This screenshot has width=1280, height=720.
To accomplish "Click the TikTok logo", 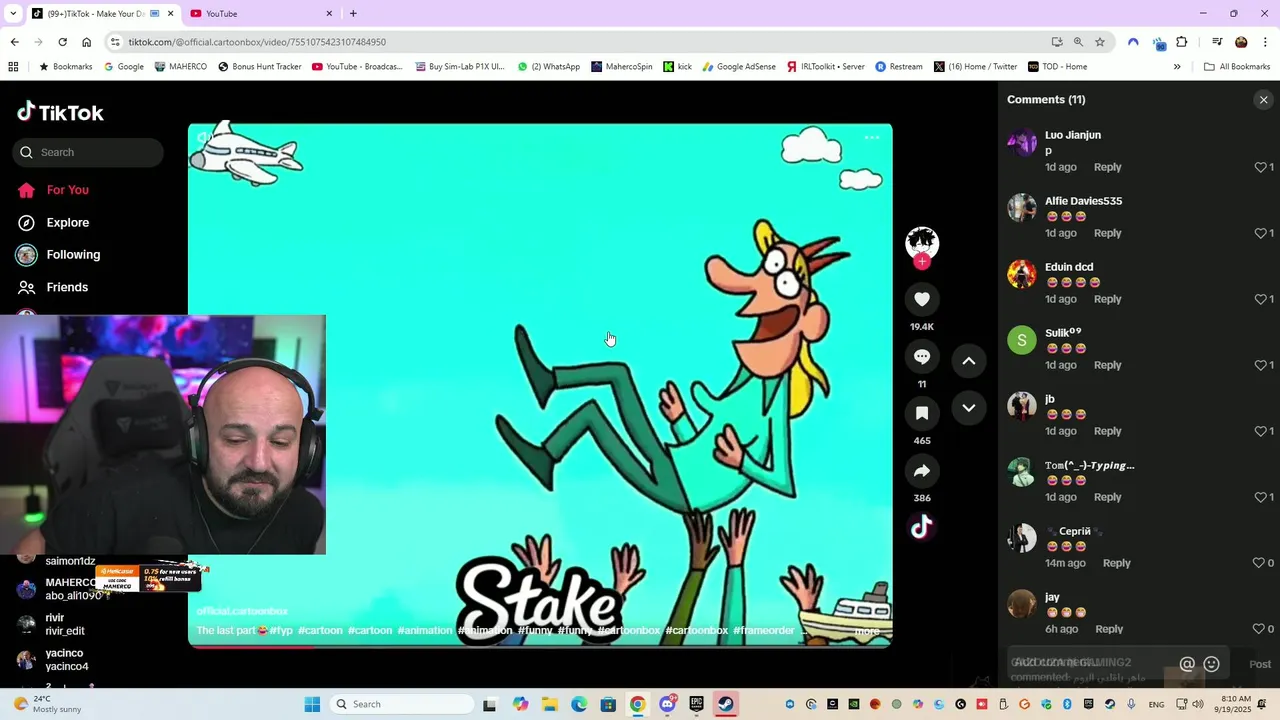I will pyautogui.click(x=60, y=112).
